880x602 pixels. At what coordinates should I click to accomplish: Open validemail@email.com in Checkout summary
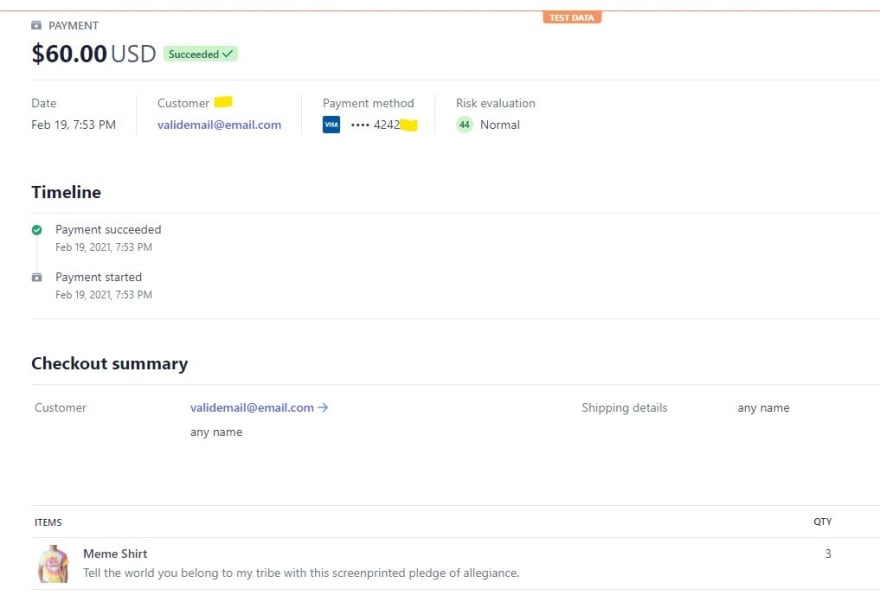[x=252, y=408]
